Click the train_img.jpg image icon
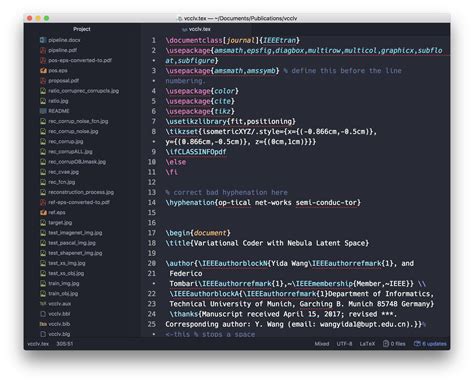Screen dimensions: 474x384 43,283
